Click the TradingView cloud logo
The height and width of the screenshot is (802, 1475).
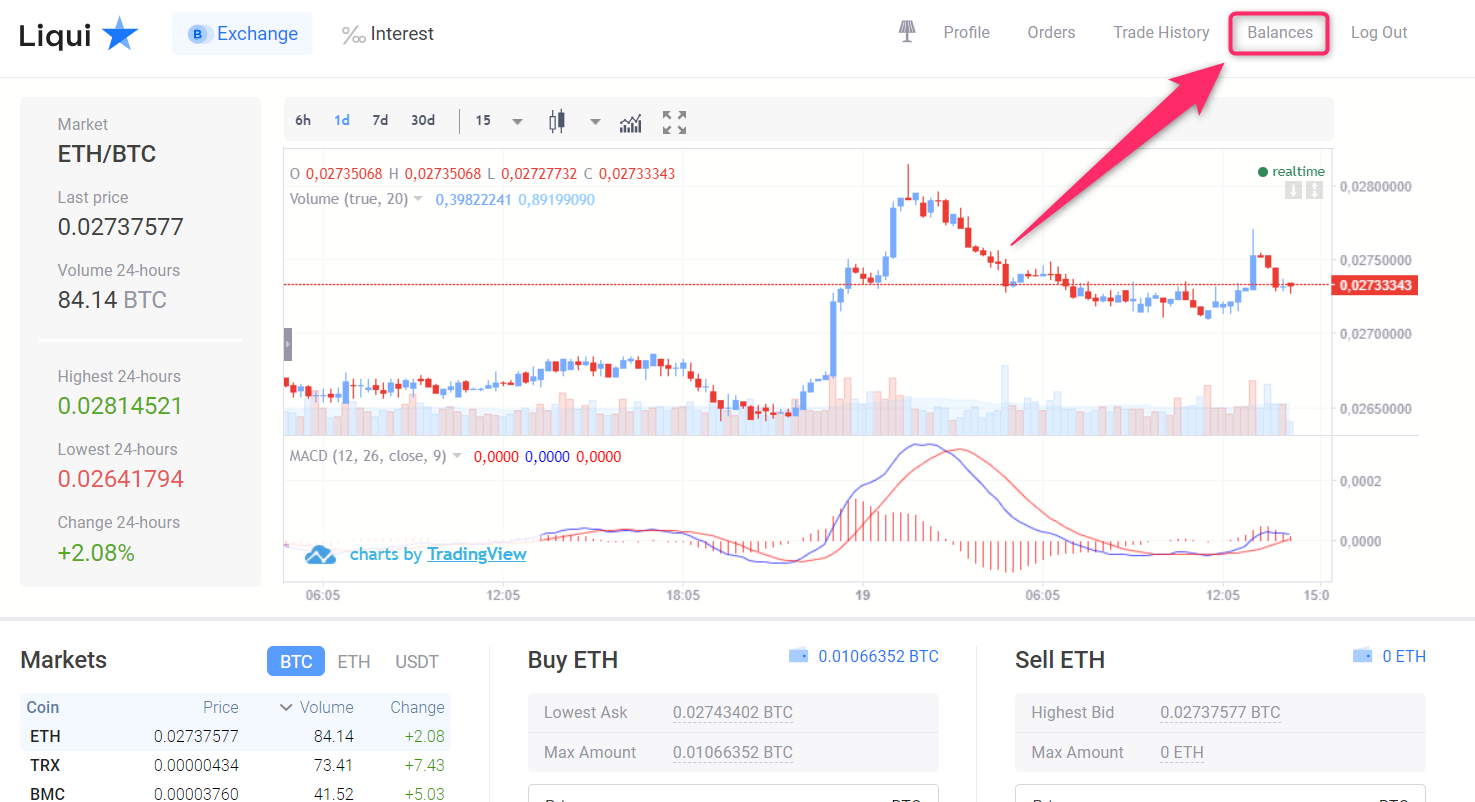point(320,555)
